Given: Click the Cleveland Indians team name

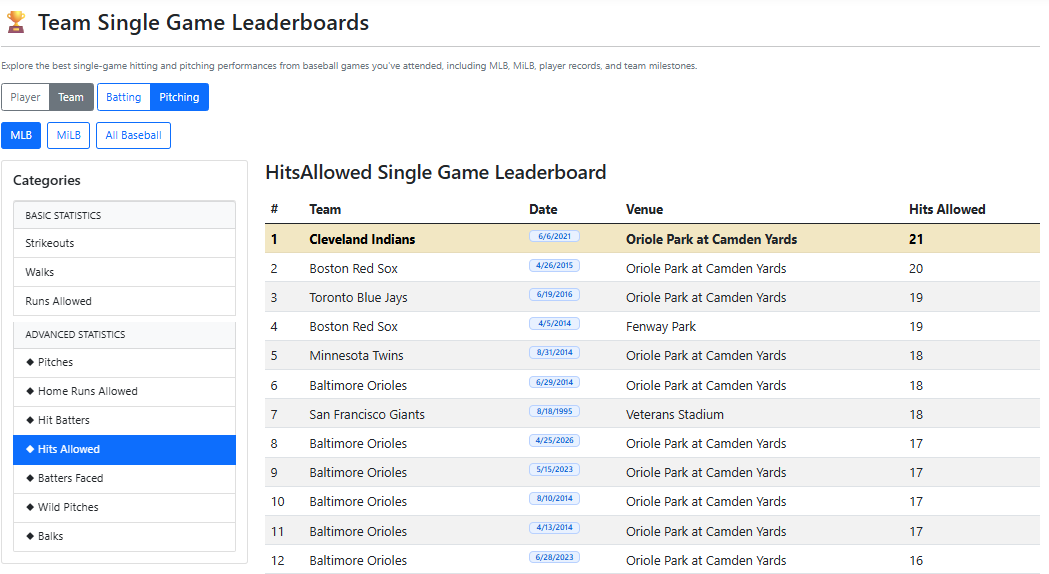Looking at the screenshot, I should click(x=362, y=240).
